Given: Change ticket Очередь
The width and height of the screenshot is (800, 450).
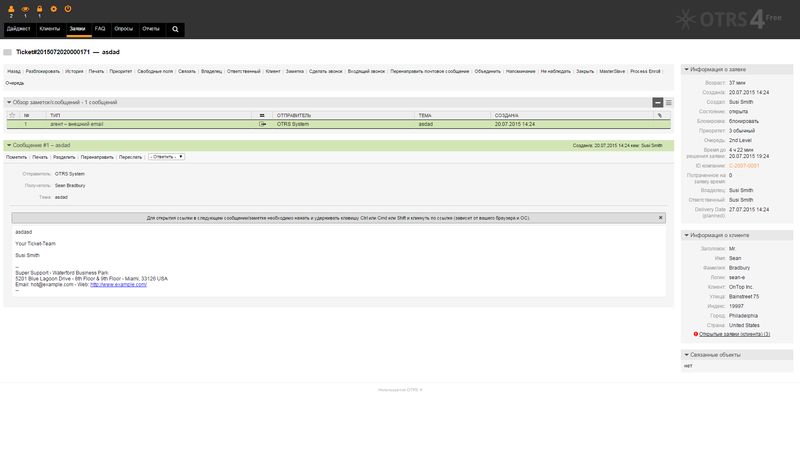Looking at the screenshot, I should (15, 83).
